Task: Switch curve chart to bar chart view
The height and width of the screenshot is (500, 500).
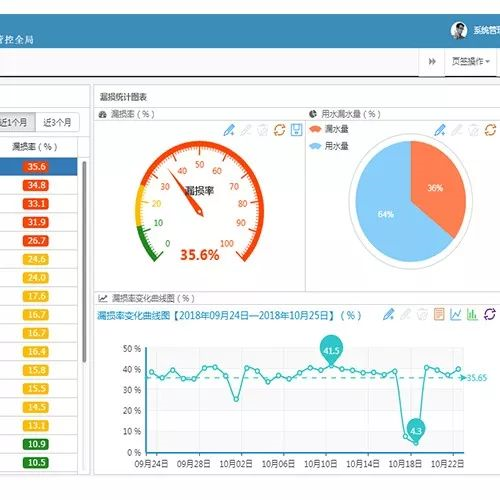Action: click(472, 314)
